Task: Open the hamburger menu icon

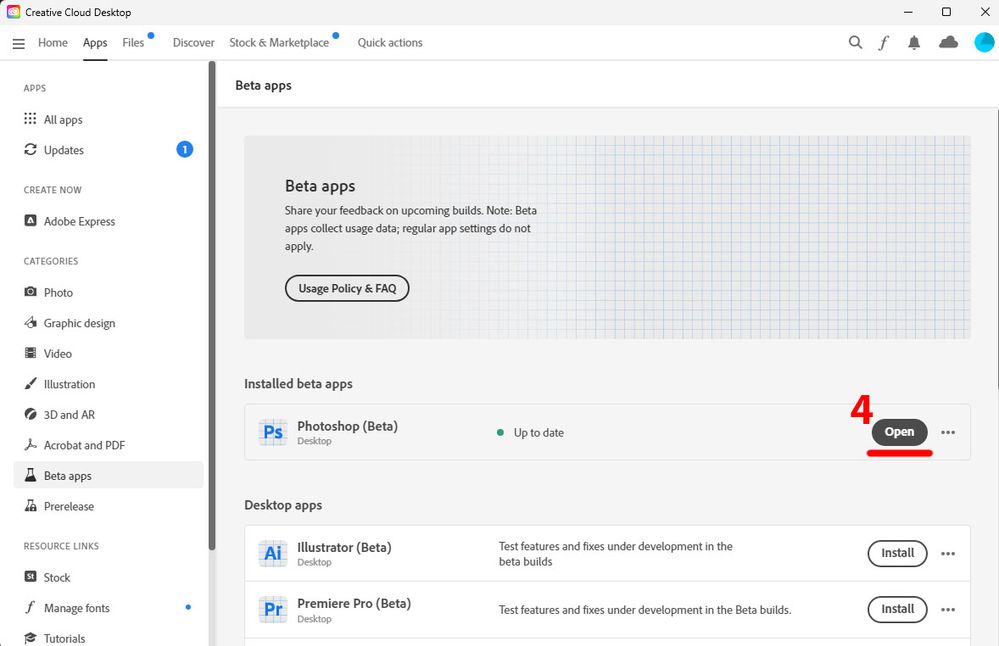Action: click(18, 43)
